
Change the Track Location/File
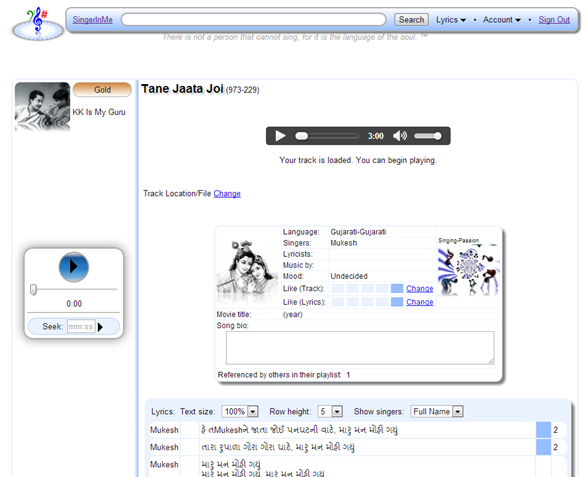click(x=227, y=194)
